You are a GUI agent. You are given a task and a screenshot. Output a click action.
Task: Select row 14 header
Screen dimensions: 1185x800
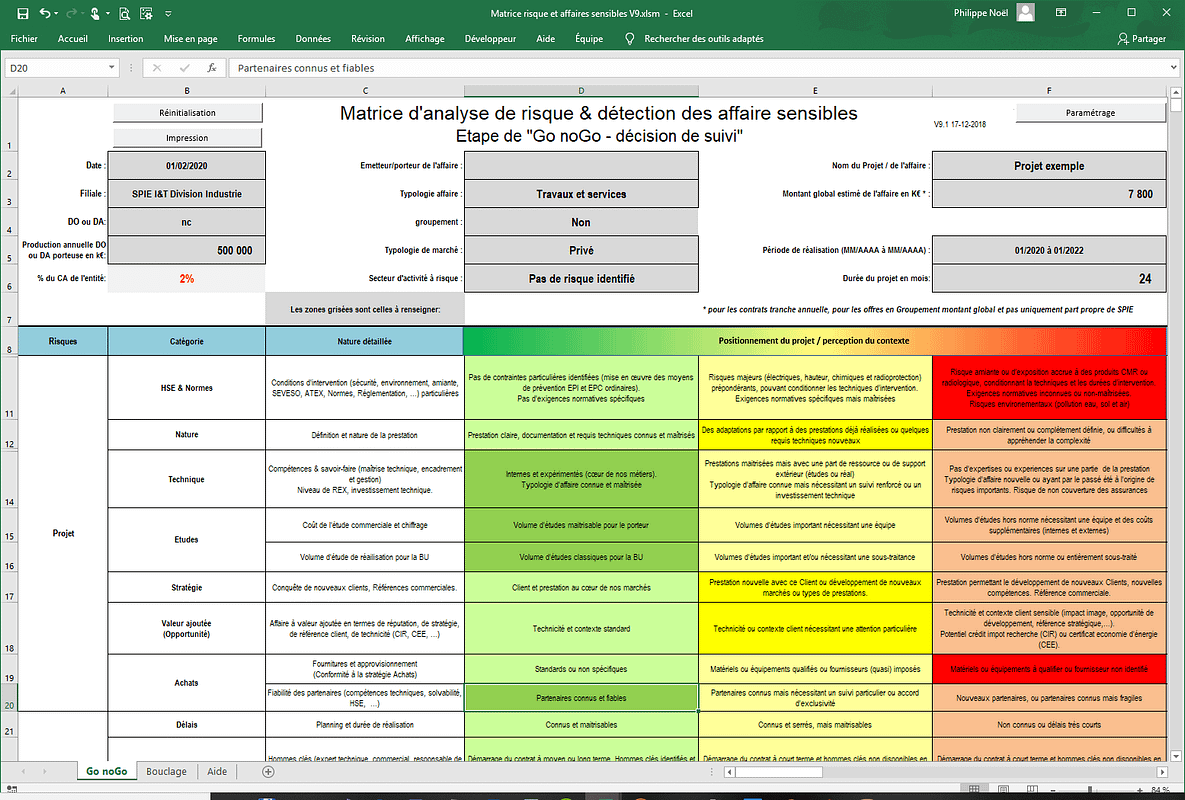9,479
